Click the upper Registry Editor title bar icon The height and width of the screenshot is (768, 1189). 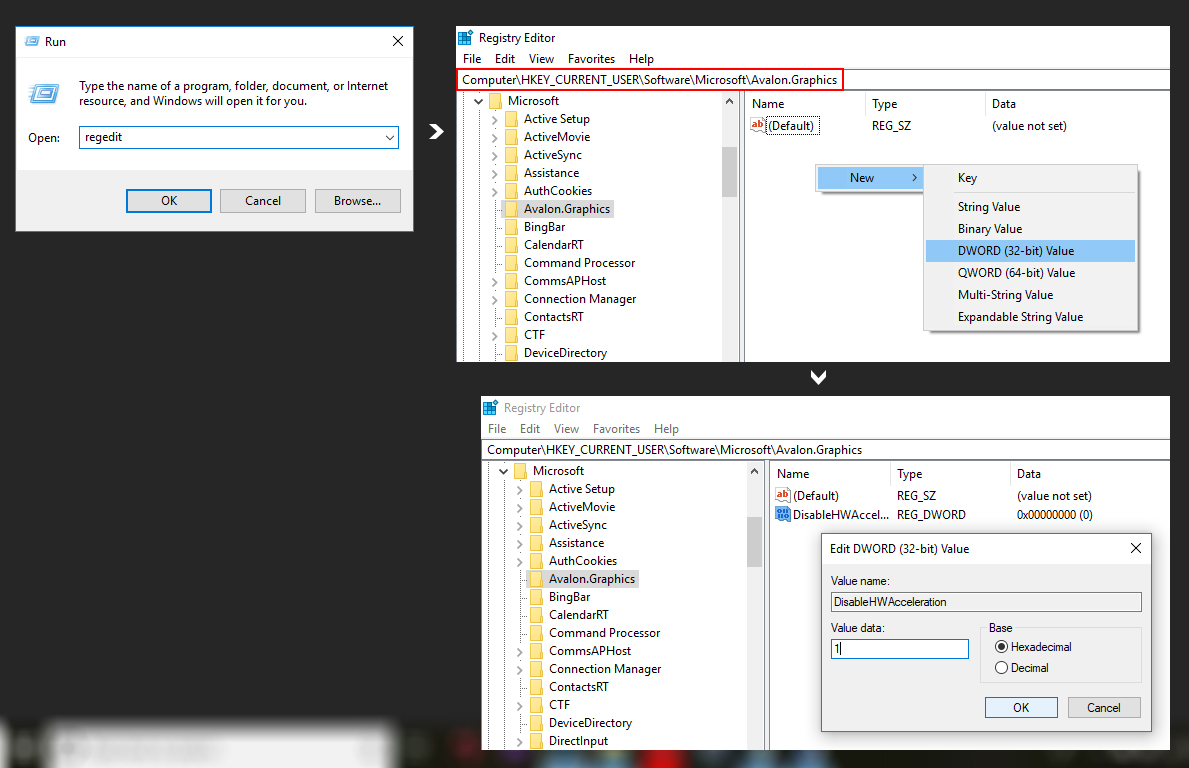point(466,37)
